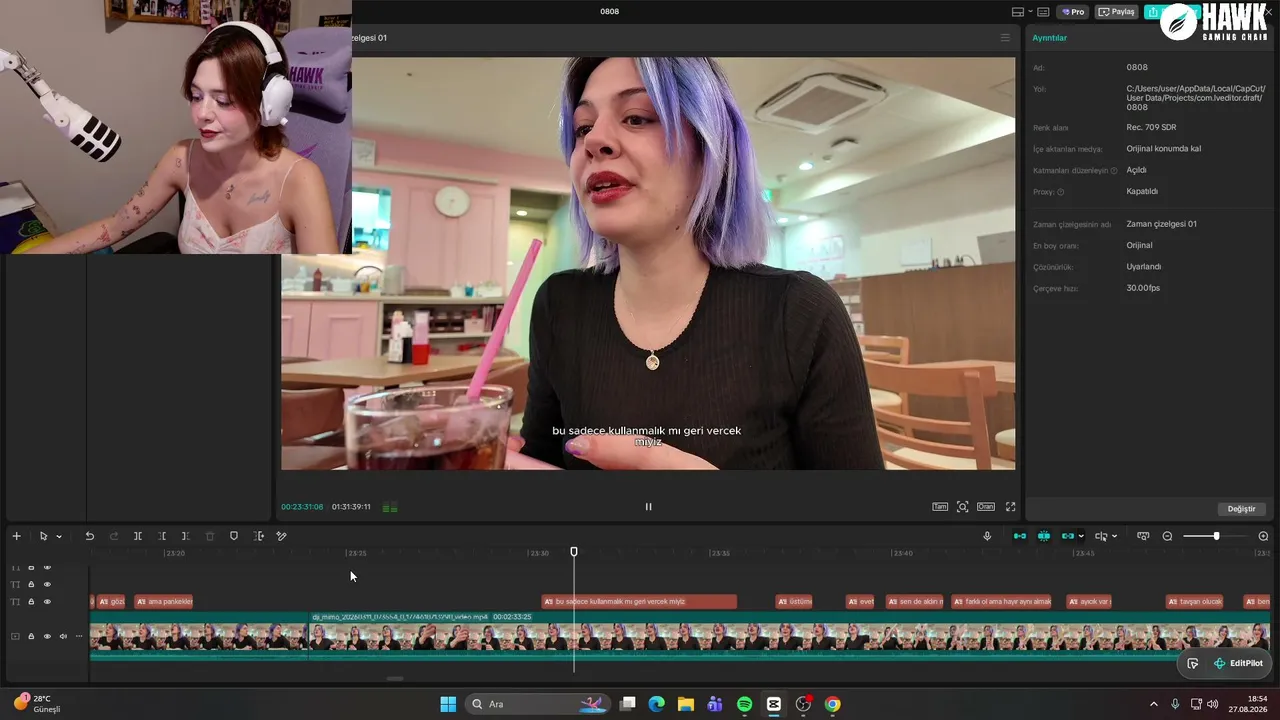Open the 'Oran' aspect ratio button
The image size is (1280, 720).
tap(986, 507)
